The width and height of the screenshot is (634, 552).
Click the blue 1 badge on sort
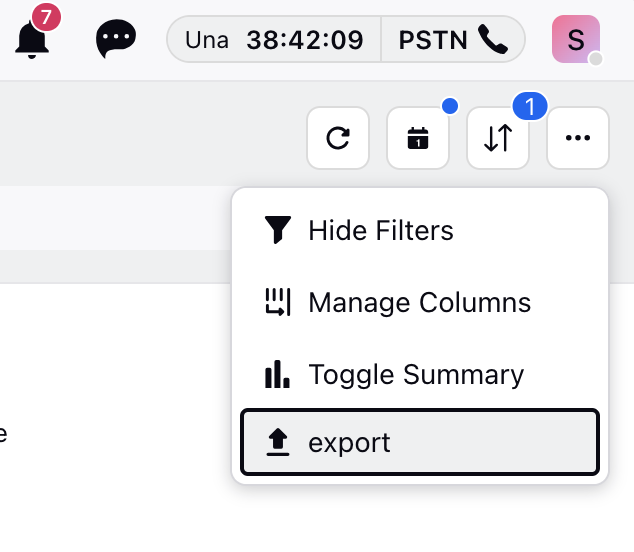click(530, 106)
